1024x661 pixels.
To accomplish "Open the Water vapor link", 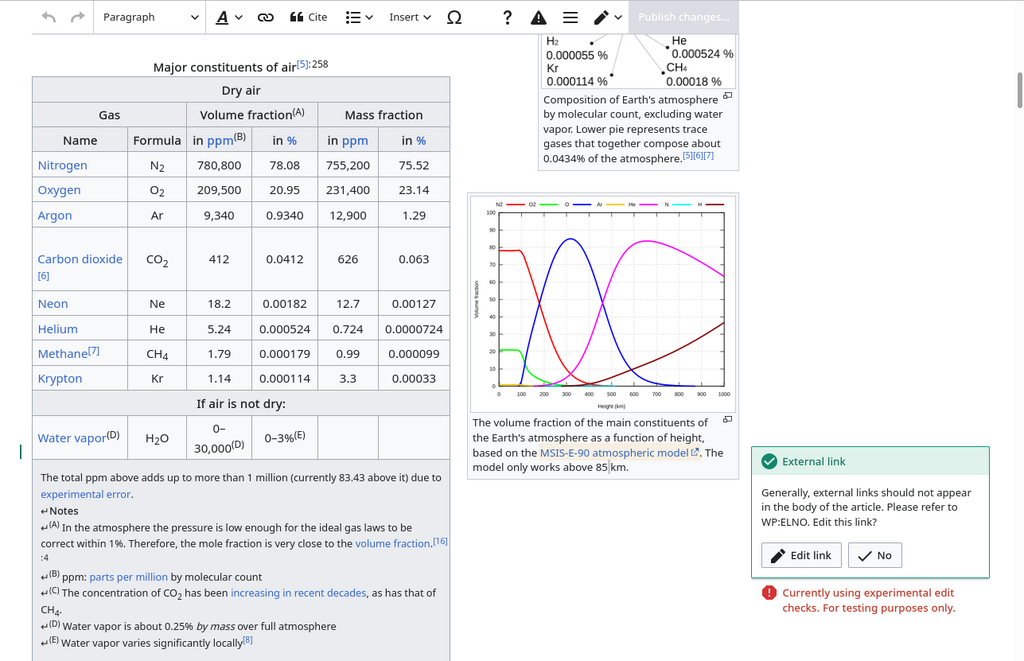I will (71, 438).
